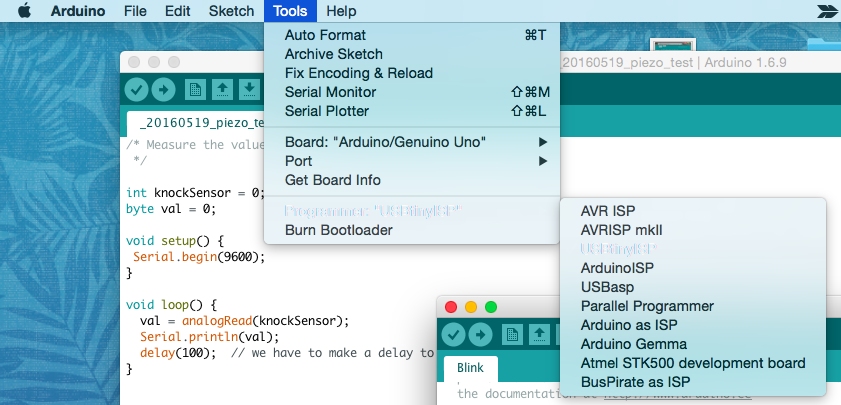Choose Burn Bootloader
841x405 pixels.
tap(411, 230)
